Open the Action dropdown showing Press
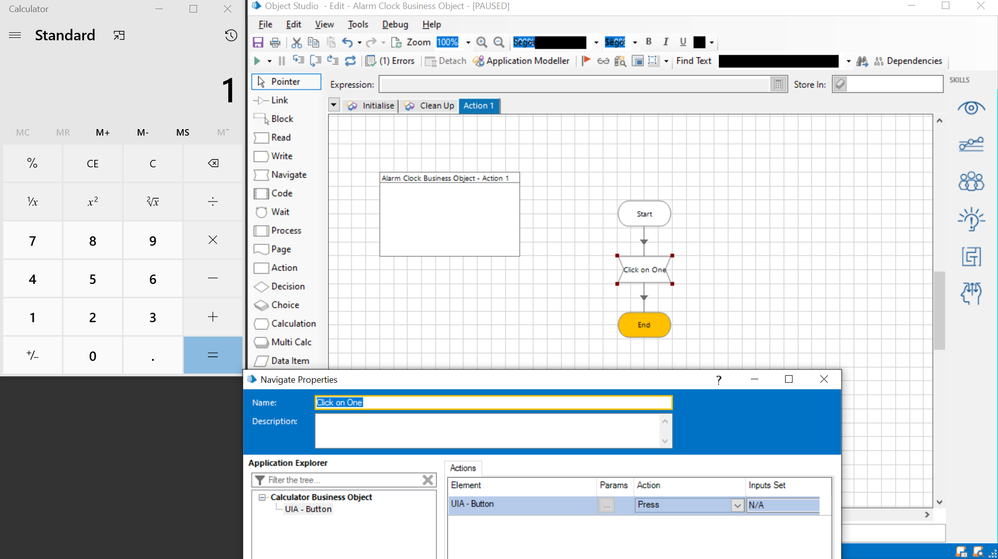Screen dimensions: 998x559 pos(737,506)
